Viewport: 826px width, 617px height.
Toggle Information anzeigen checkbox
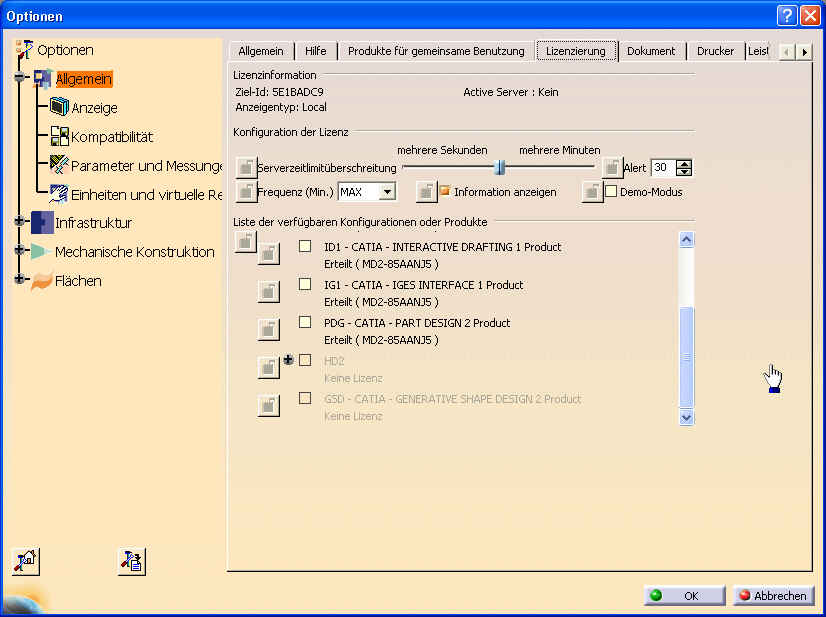[x=445, y=190]
